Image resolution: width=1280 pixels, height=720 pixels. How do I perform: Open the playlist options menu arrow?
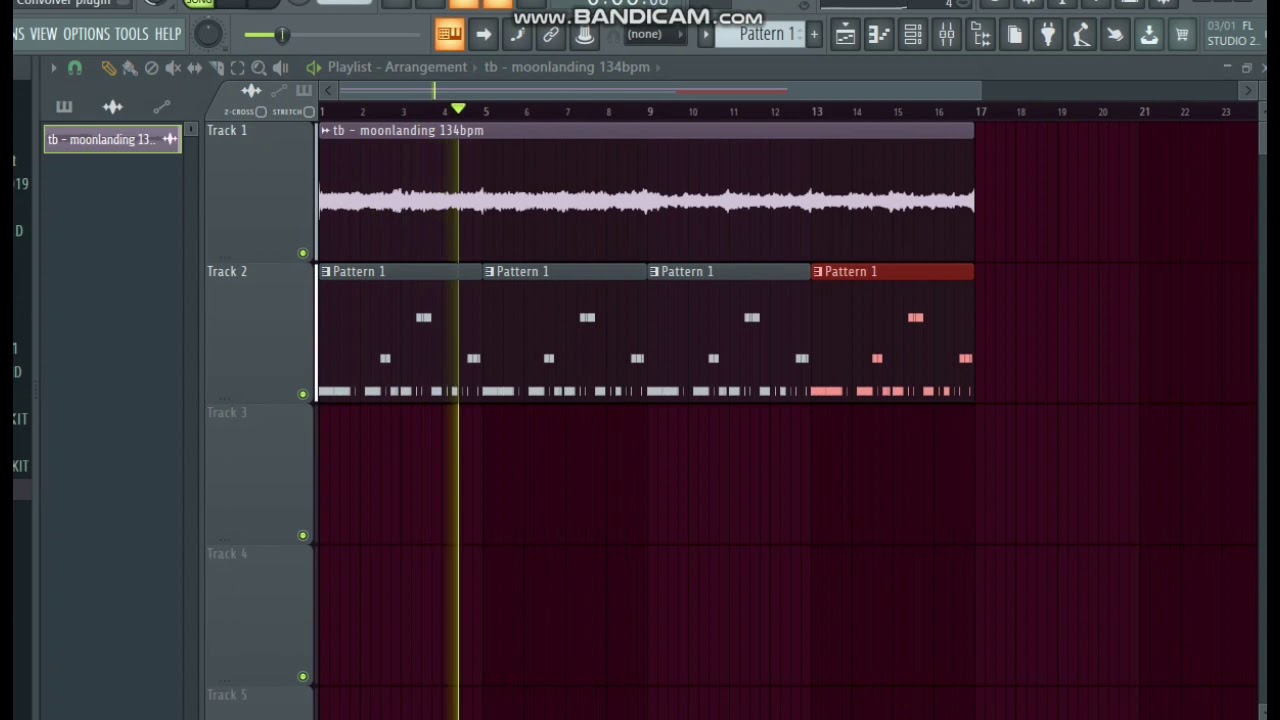coord(53,68)
